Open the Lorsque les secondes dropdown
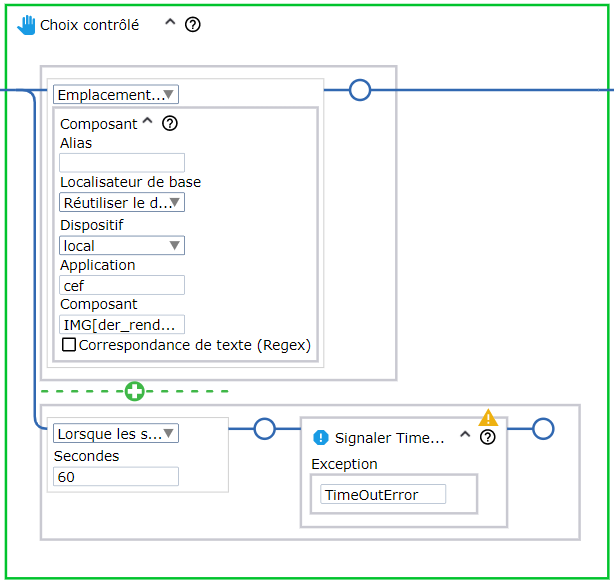The width and height of the screenshot is (614, 583). 116,434
